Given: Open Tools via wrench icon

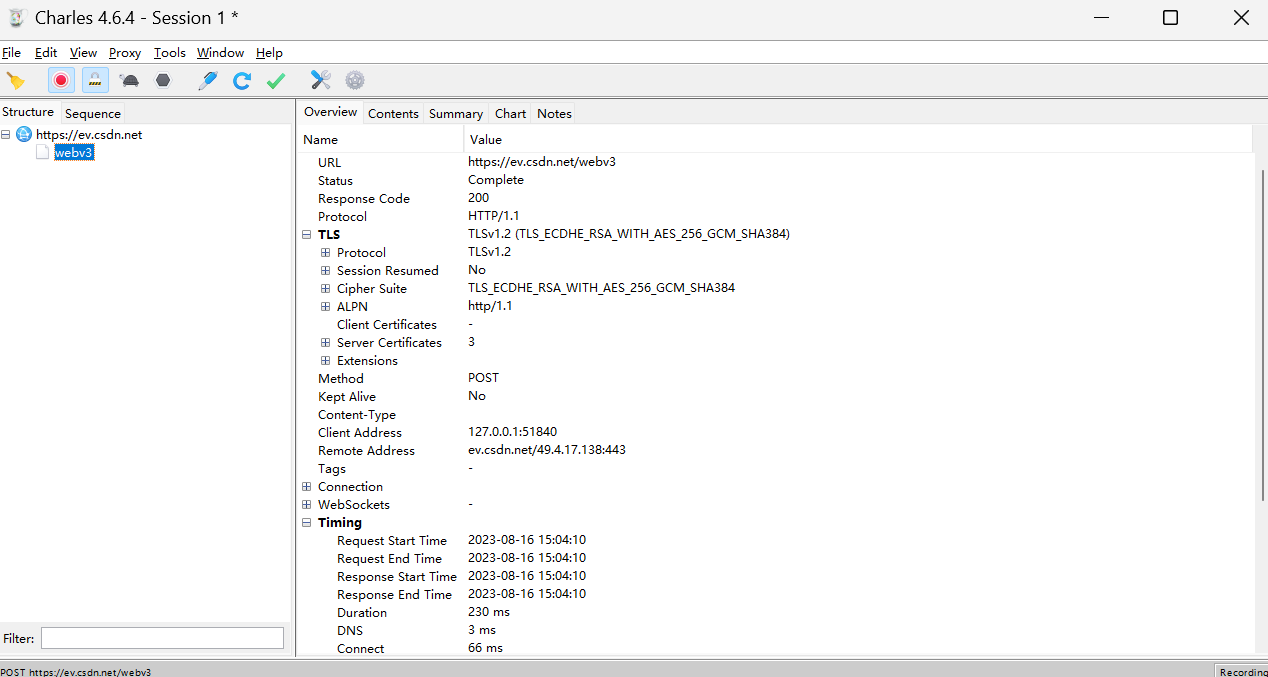Looking at the screenshot, I should [320, 81].
